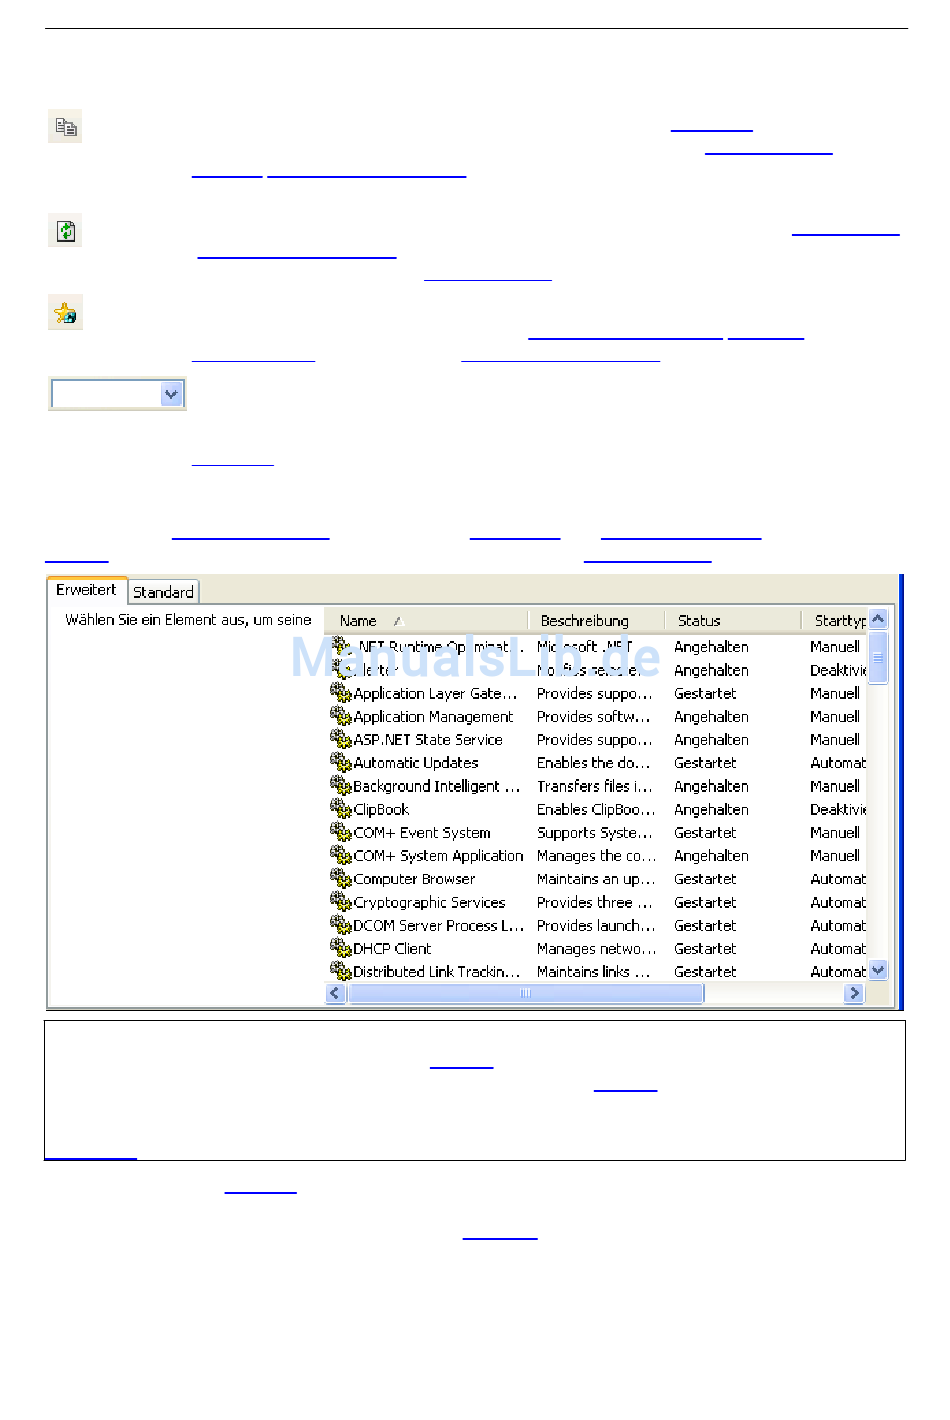Click the star favorites icon

(66, 314)
